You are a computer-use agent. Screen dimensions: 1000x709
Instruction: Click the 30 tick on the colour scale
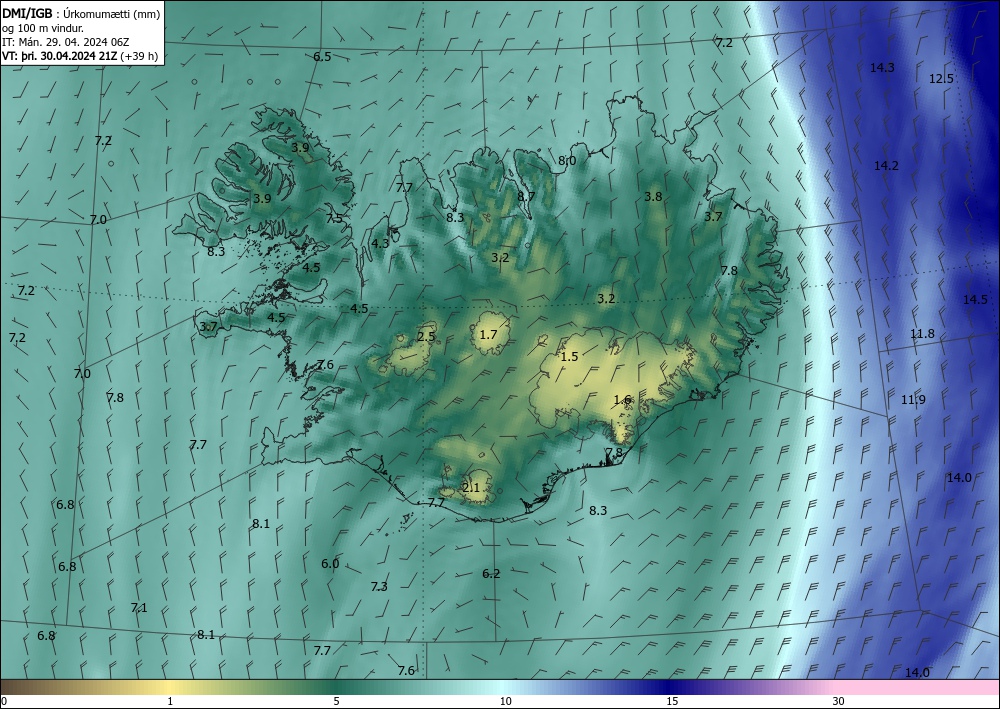pos(839,702)
